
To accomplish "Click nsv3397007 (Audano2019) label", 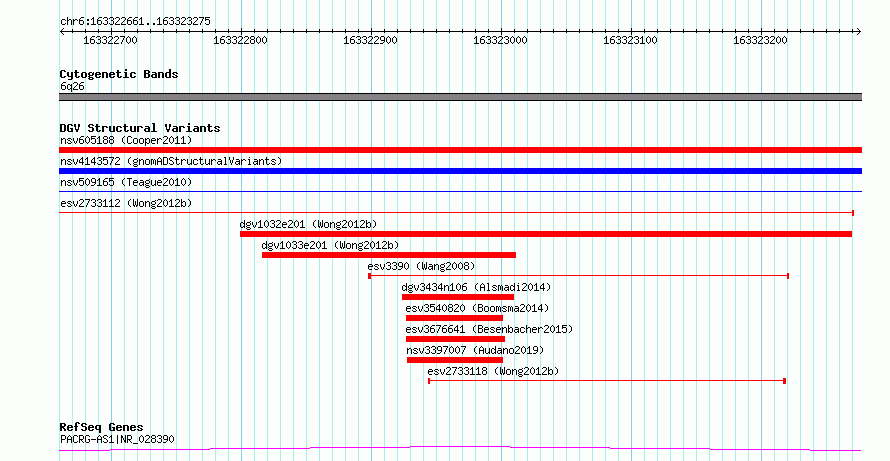I will (475, 350).
